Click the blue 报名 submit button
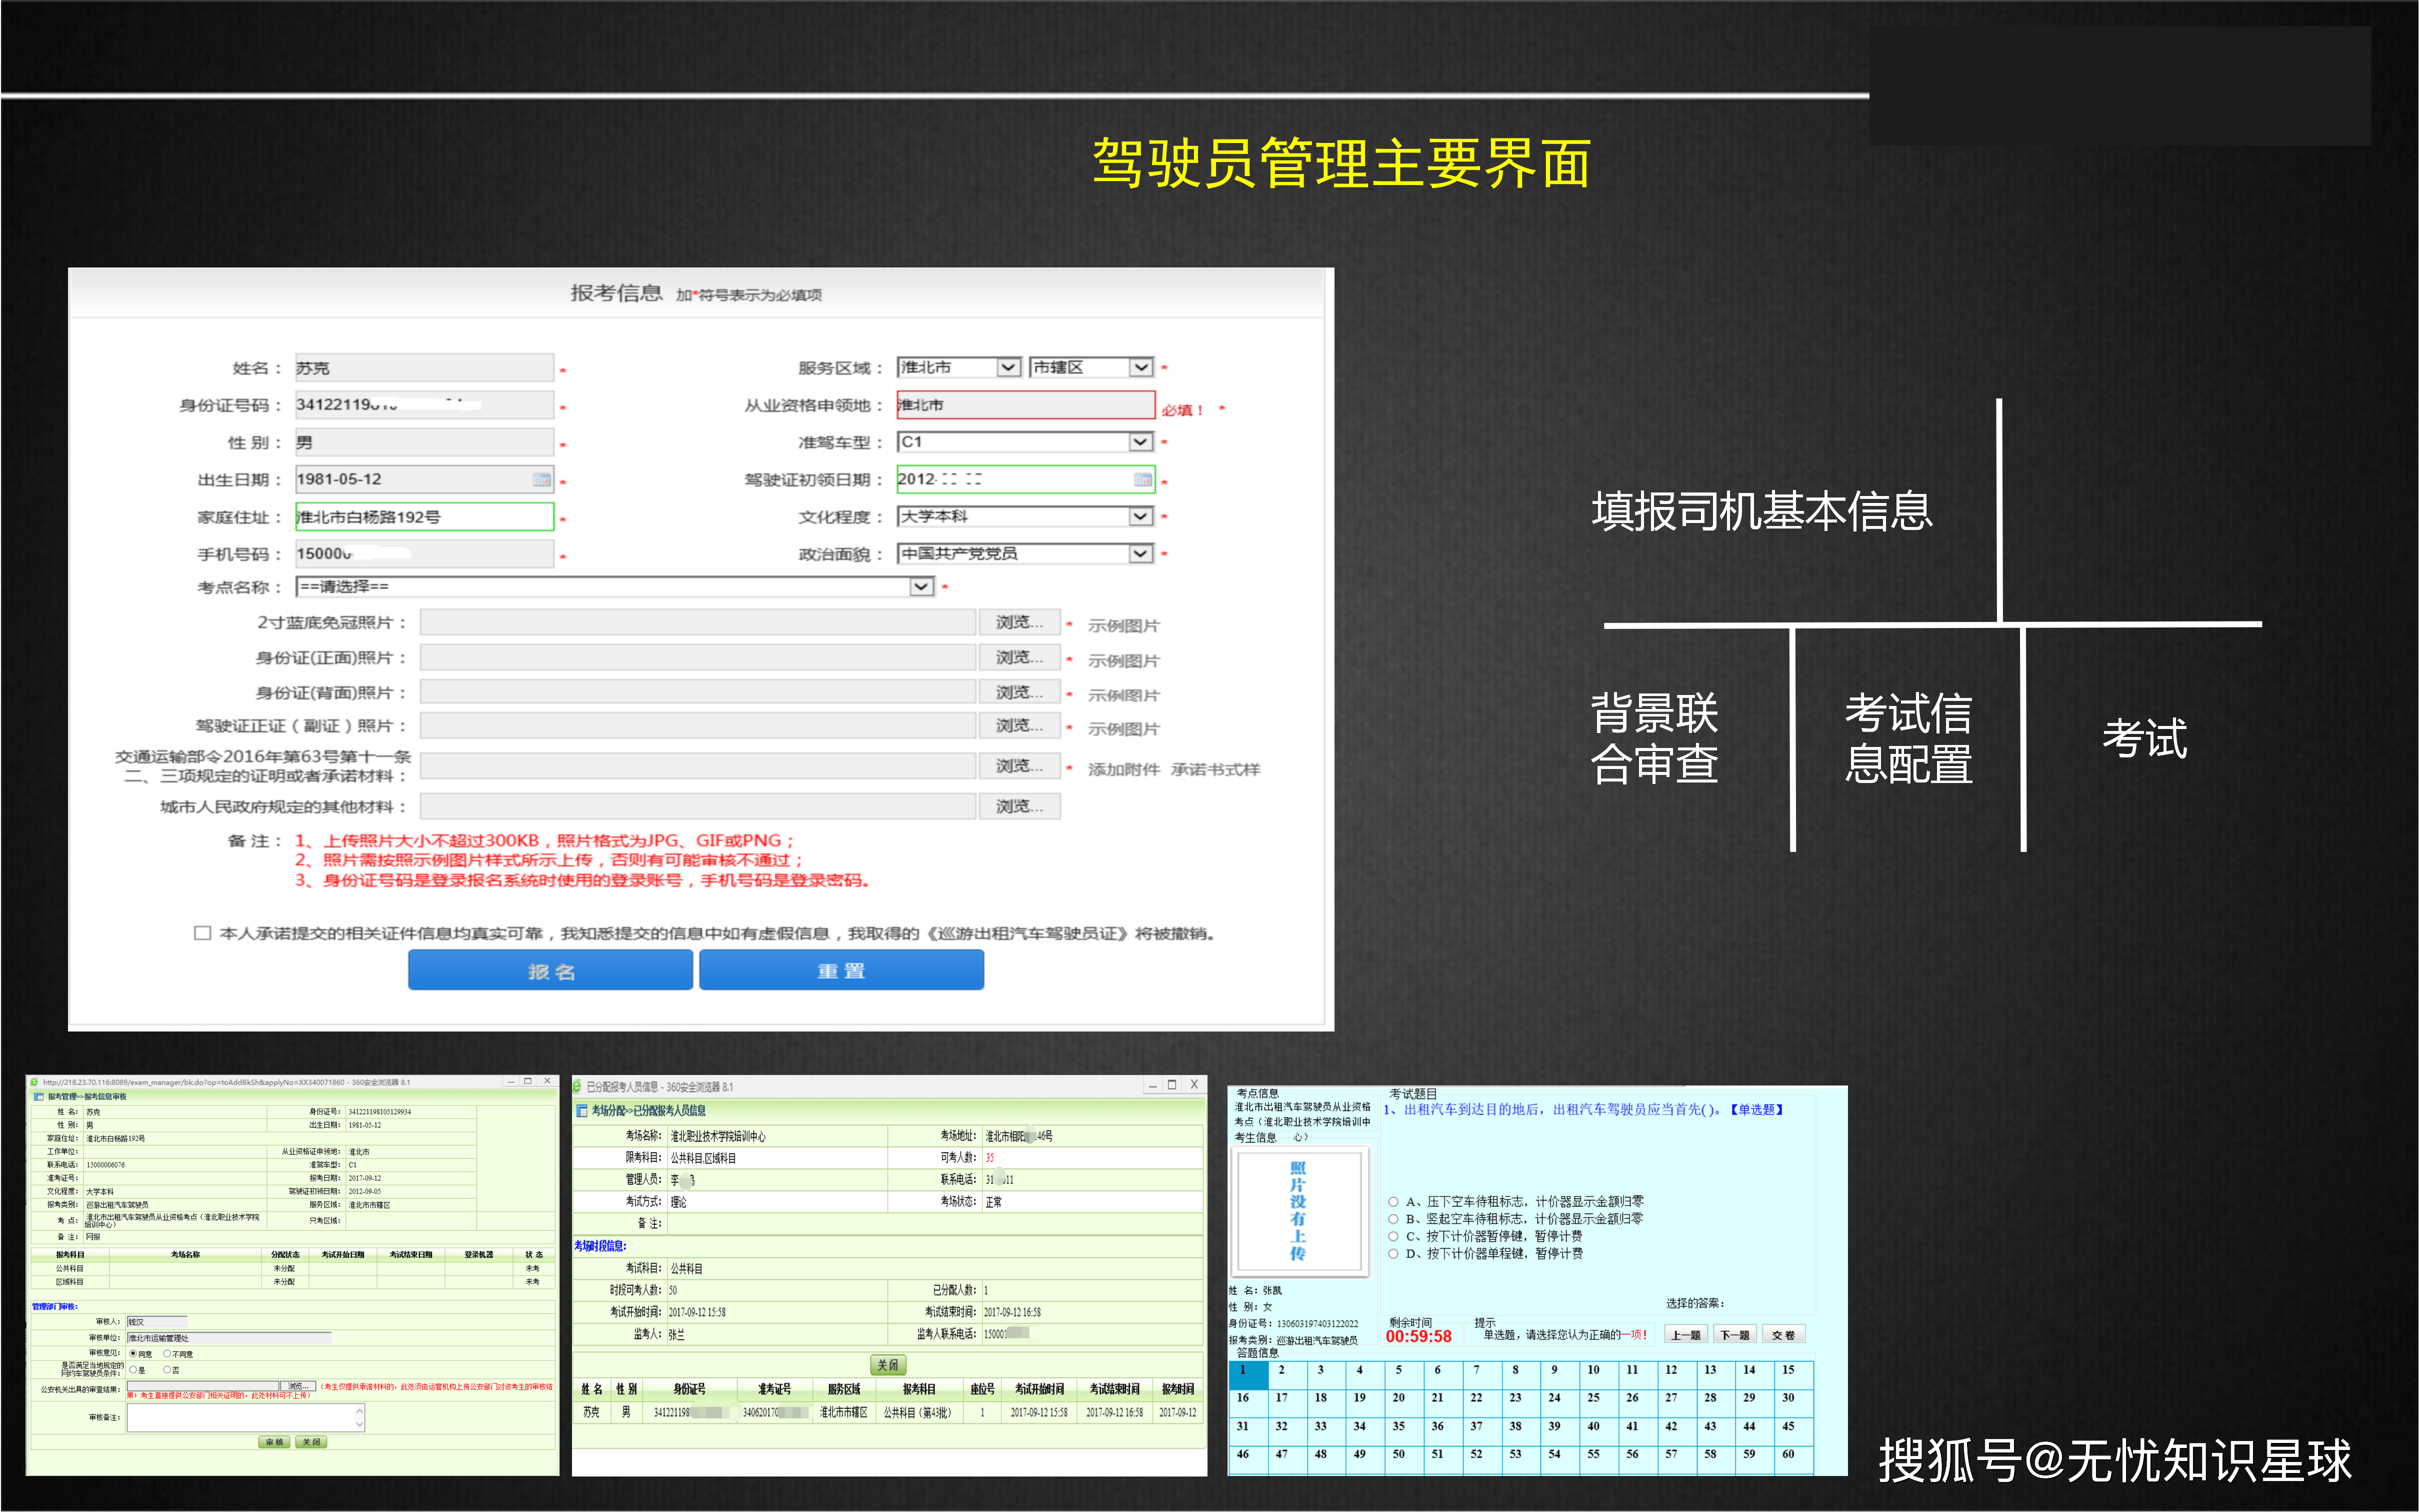 [x=550, y=970]
